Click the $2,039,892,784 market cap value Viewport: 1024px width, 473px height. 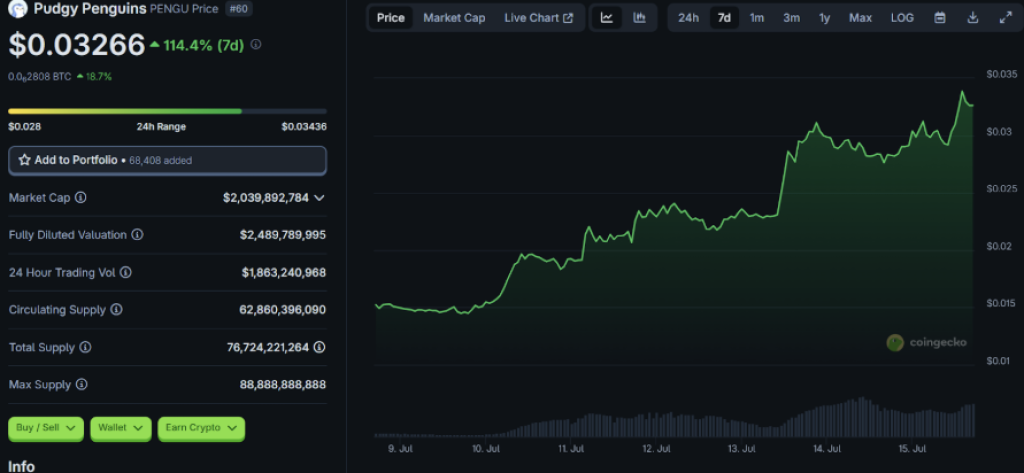266,197
